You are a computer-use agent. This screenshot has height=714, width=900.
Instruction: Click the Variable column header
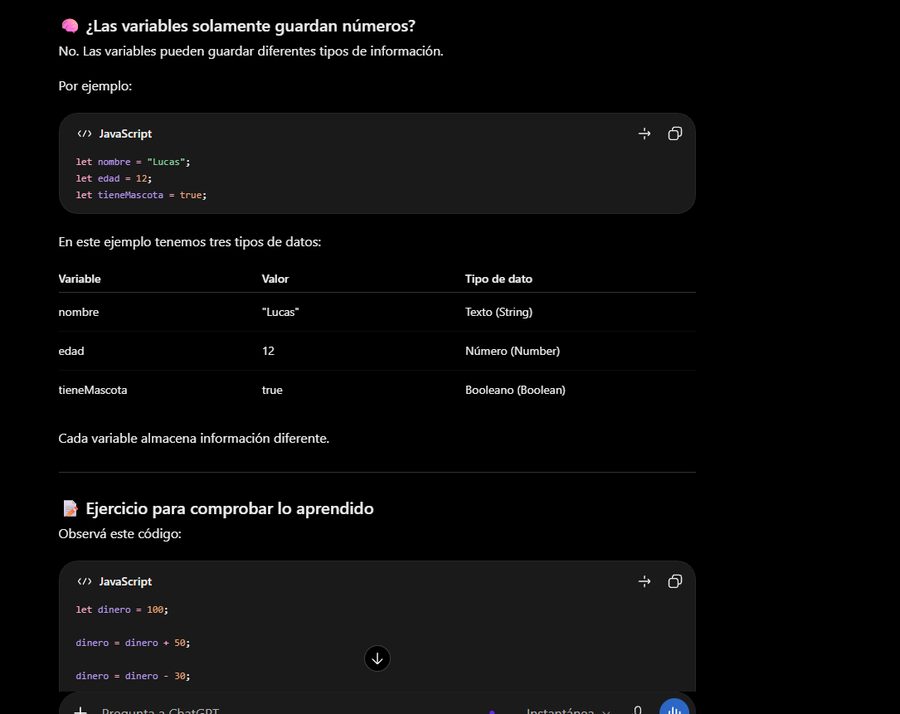tap(79, 279)
